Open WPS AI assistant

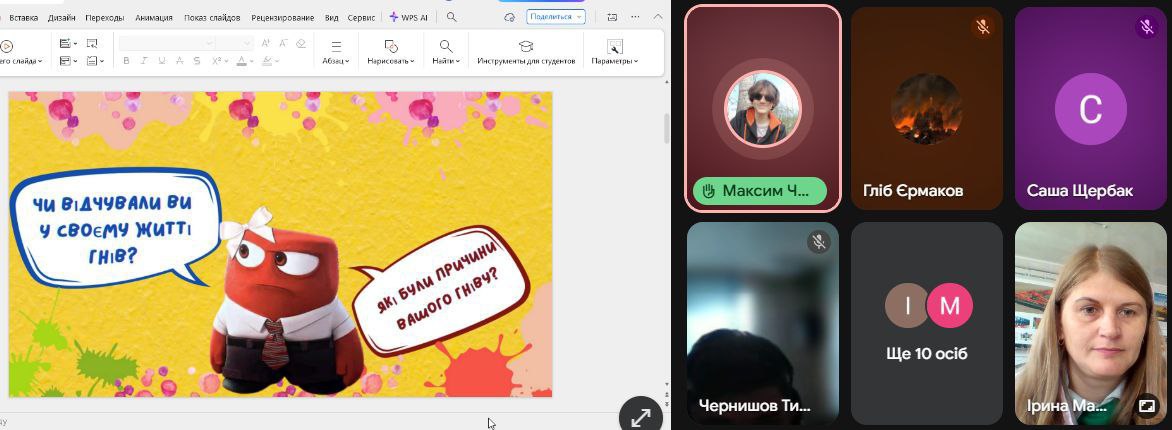pos(409,17)
